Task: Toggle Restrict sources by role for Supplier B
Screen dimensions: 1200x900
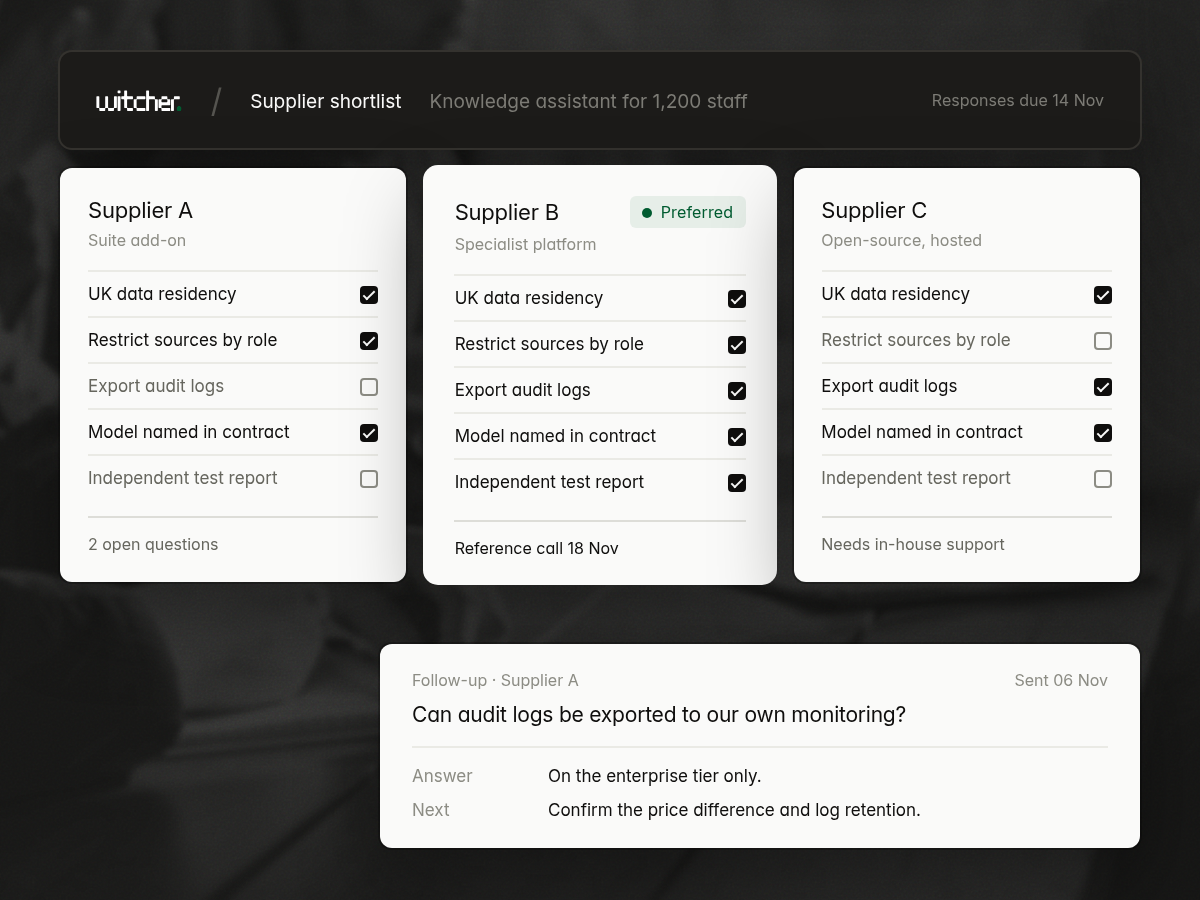Action: coord(737,345)
